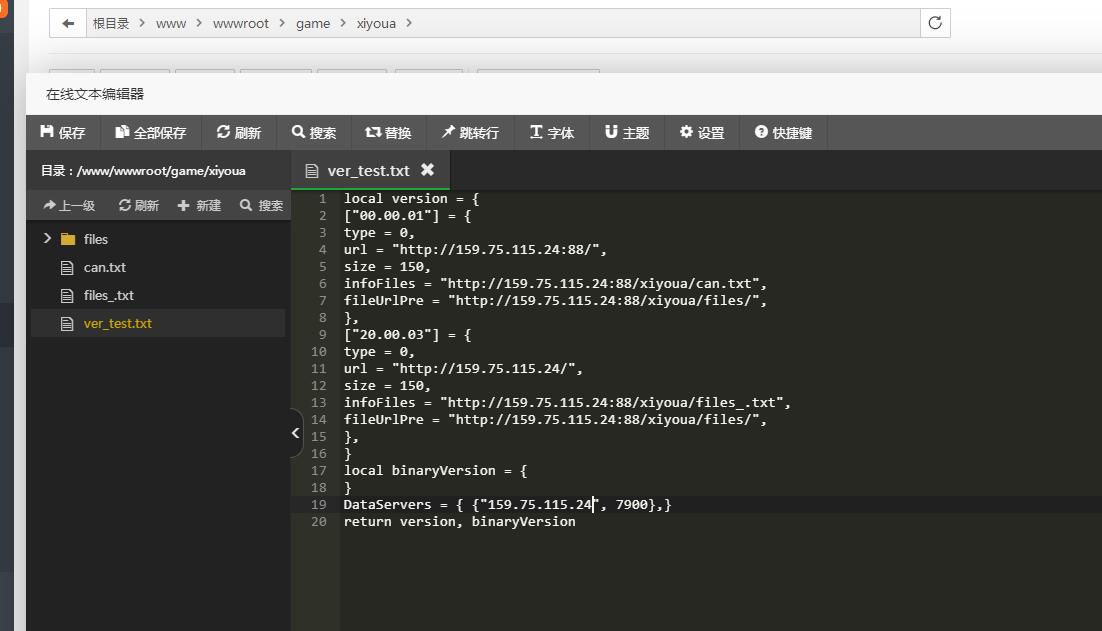Show keyboard Shortcuts (快捷键)
Viewport: 1102px width, 631px height.
784,132
